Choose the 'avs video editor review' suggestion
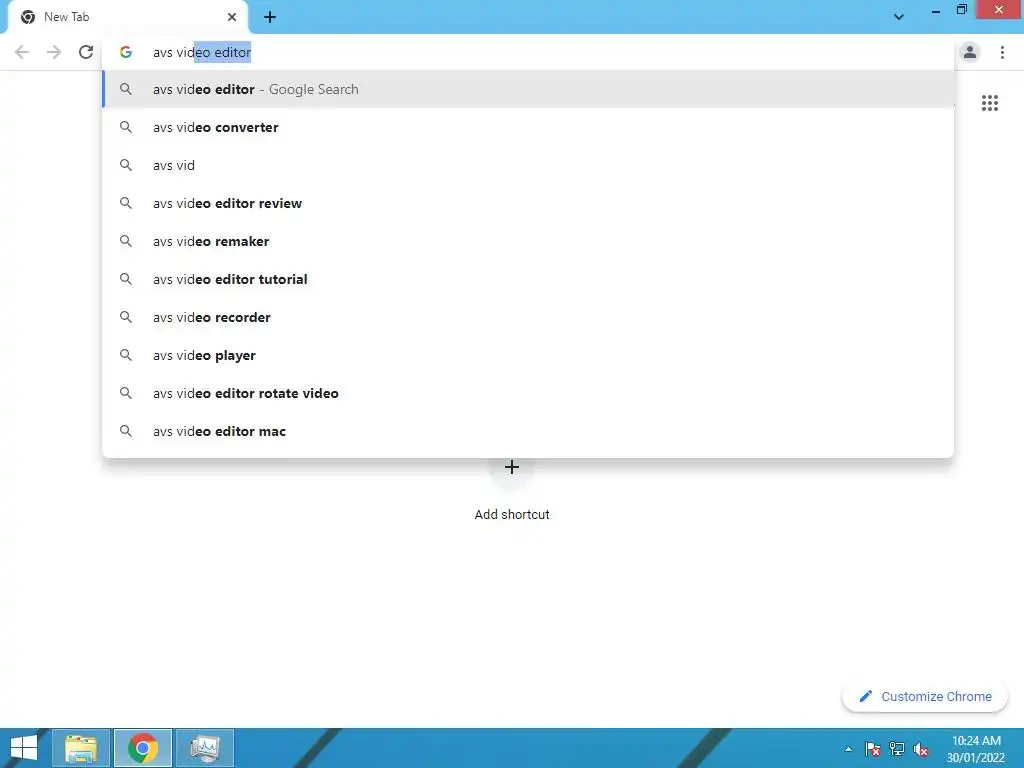The height and width of the screenshot is (768, 1024). point(528,203)
